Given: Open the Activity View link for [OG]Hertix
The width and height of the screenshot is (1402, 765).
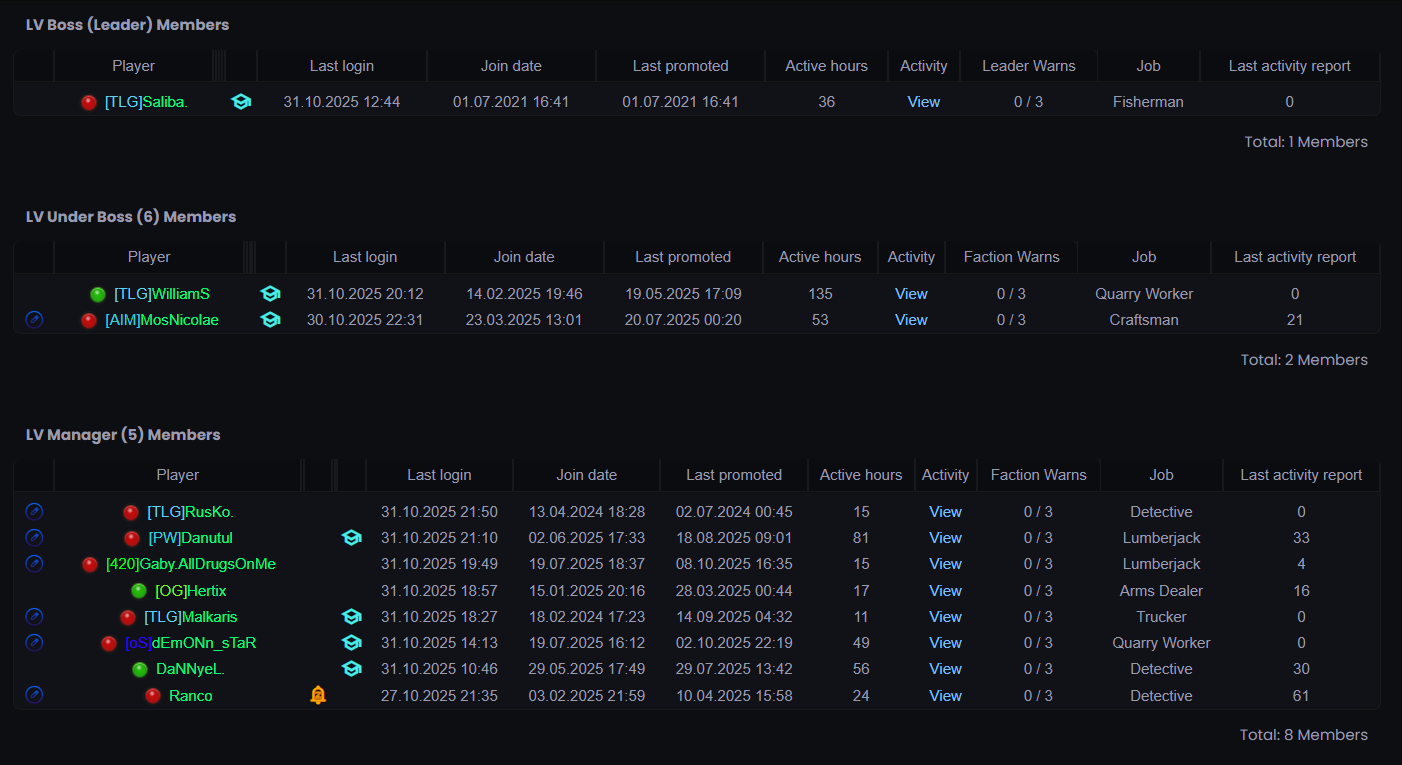Looking at the screenshot, I should click(x=945, y=591).
